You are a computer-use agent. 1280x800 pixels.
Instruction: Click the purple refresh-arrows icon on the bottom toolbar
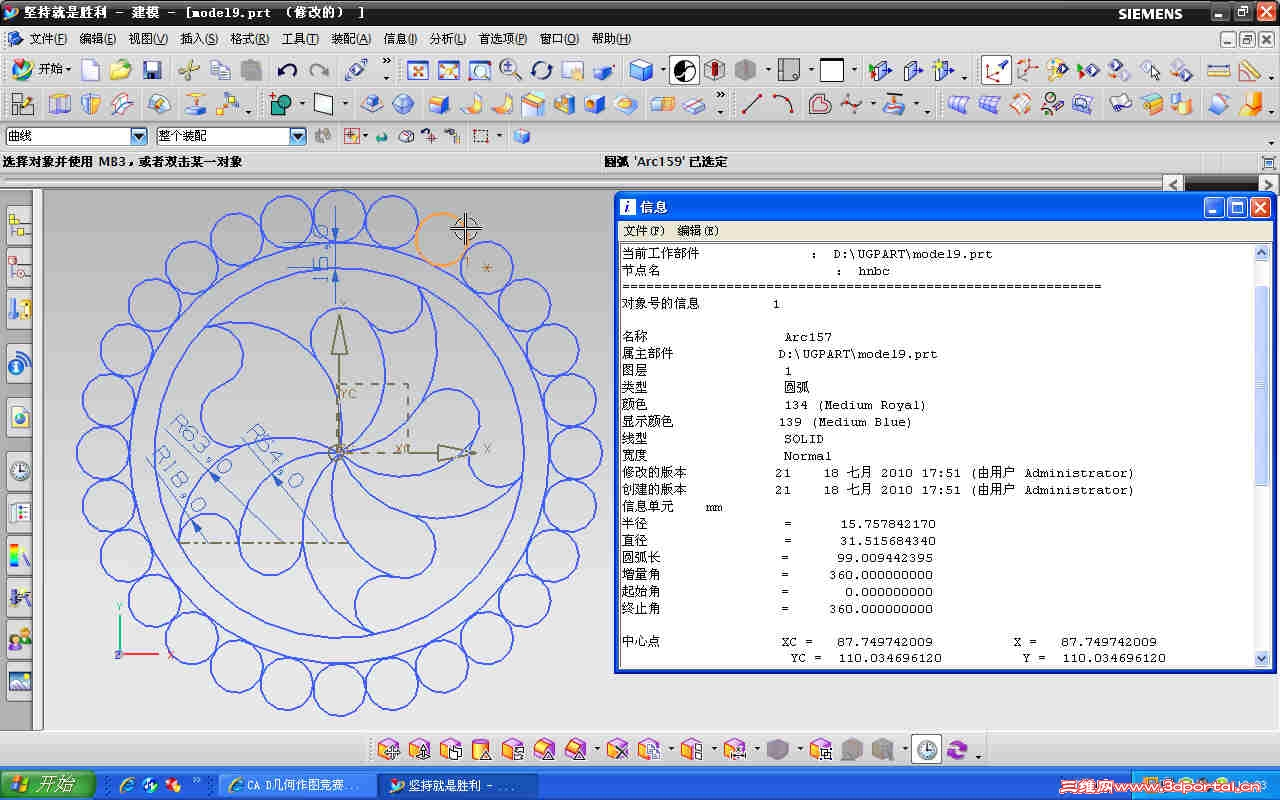tap(958, 749)
